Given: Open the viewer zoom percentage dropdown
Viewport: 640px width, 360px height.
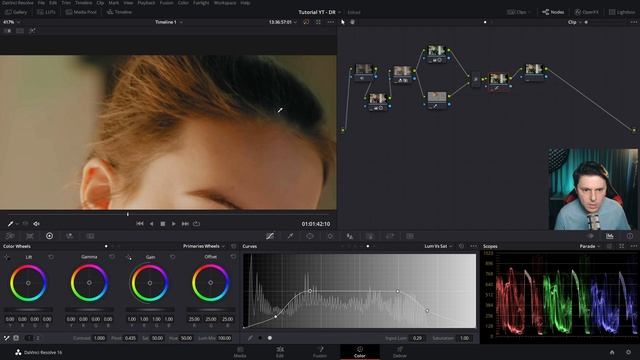Looking at the screenshot, I should (11, 22).
